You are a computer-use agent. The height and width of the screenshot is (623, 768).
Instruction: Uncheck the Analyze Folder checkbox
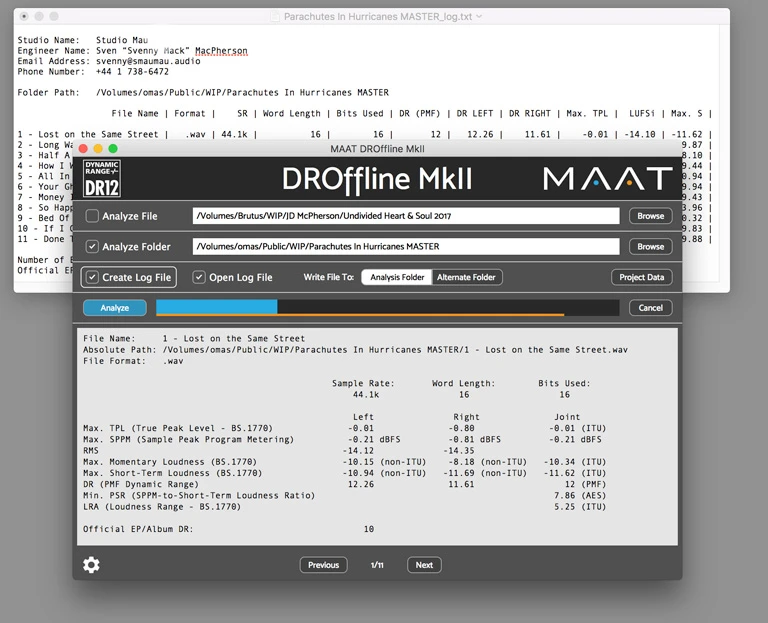point(92,246)
